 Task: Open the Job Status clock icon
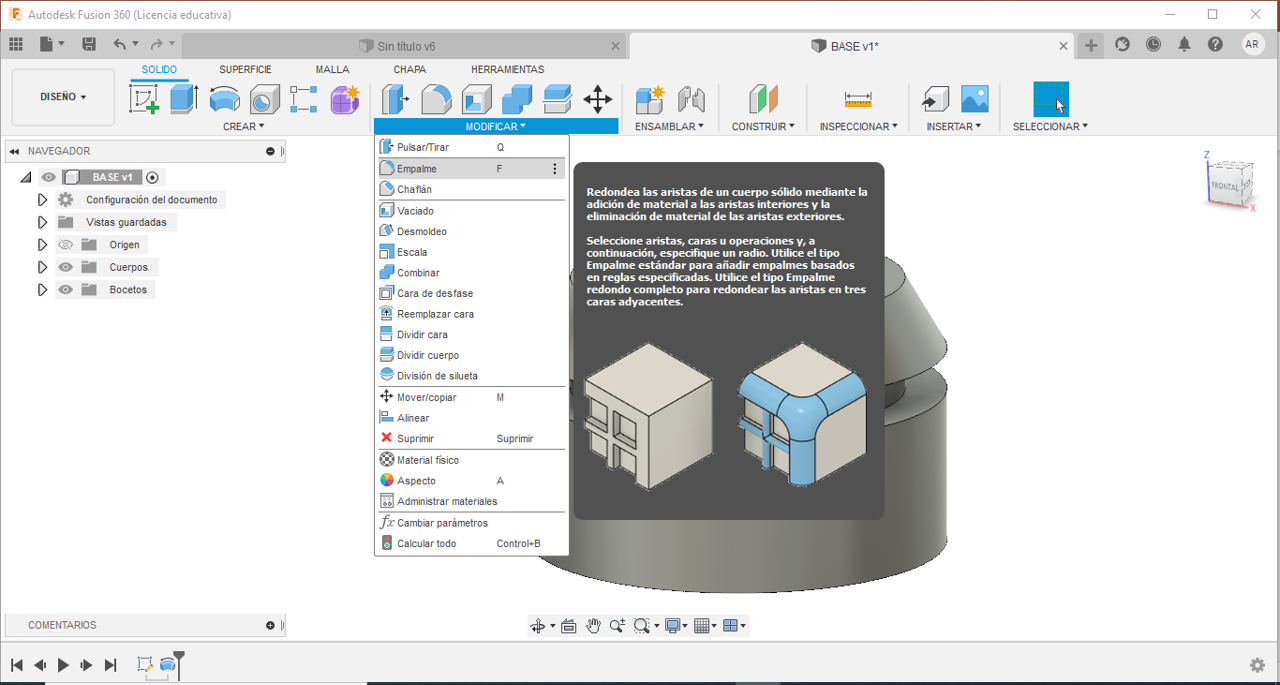point(1153,45)
